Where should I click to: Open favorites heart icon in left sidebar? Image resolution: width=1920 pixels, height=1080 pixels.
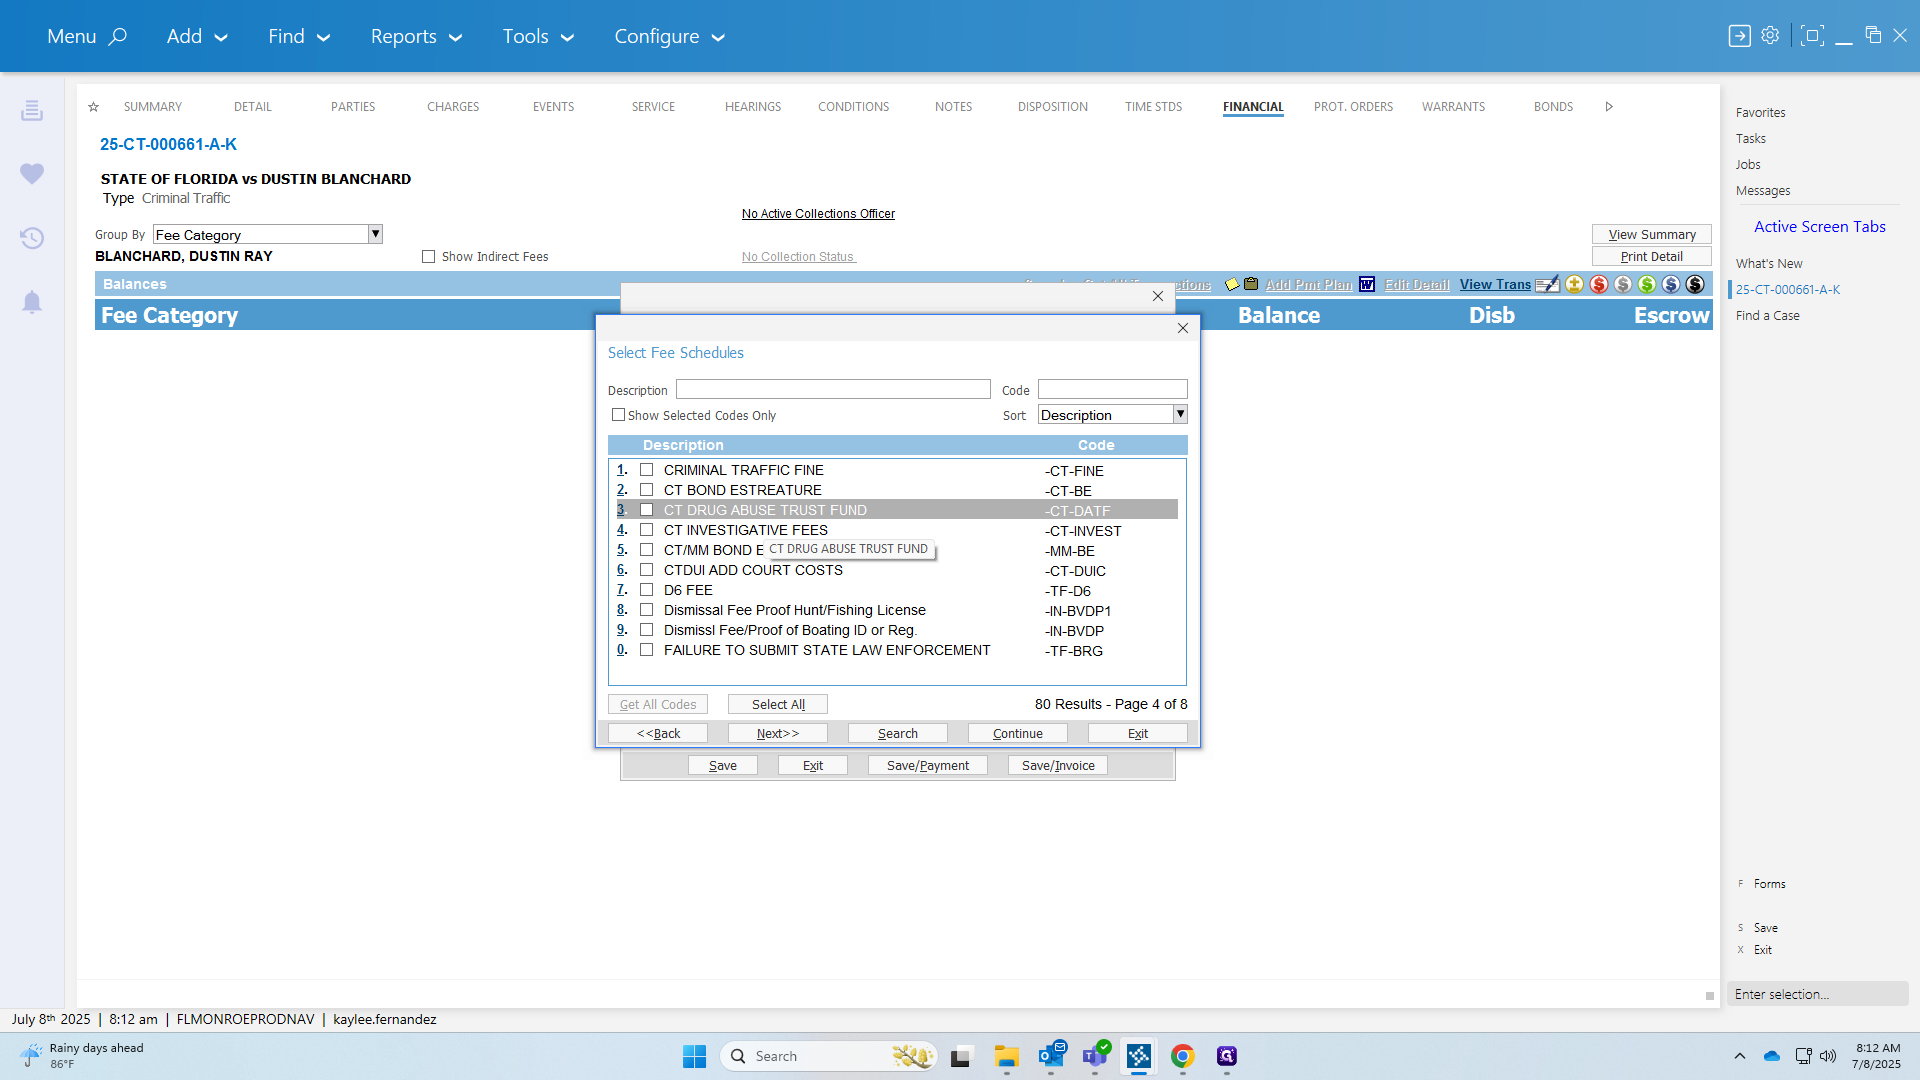click(x=32, y=173)
